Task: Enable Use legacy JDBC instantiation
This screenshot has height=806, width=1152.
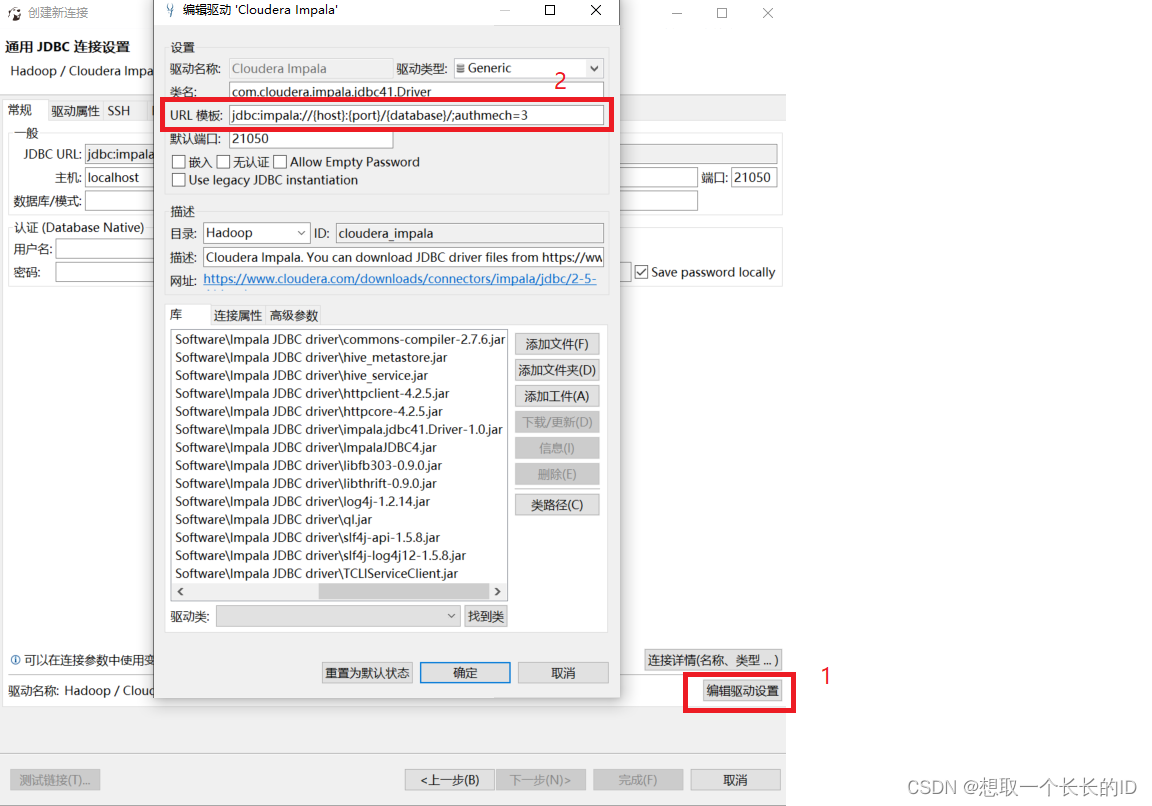Action: (x=179, y=180)
